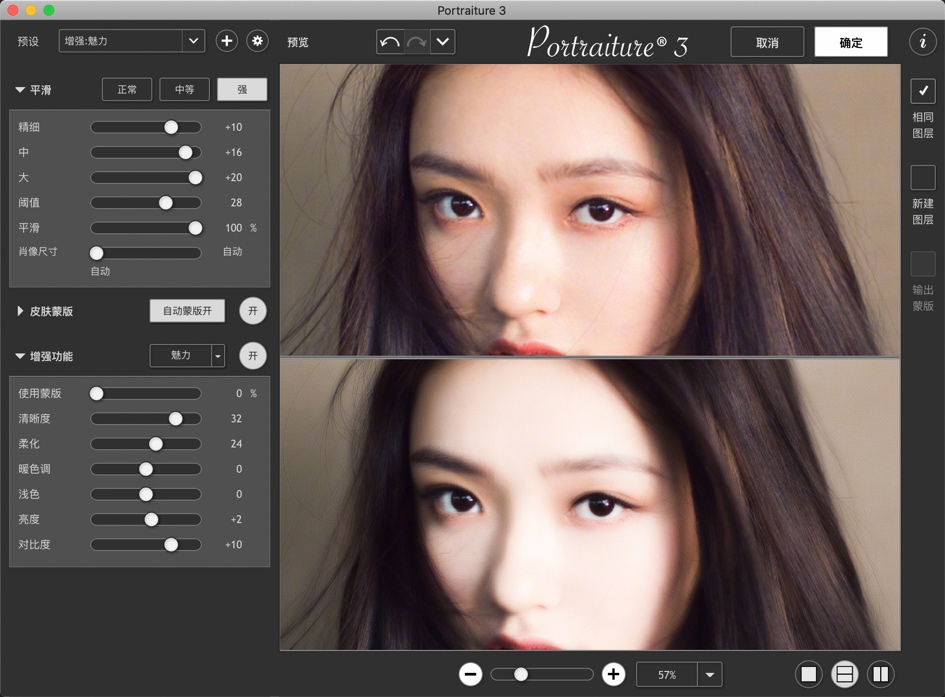
Task: Click the add new preset plus icon
Action: point(227,41)
